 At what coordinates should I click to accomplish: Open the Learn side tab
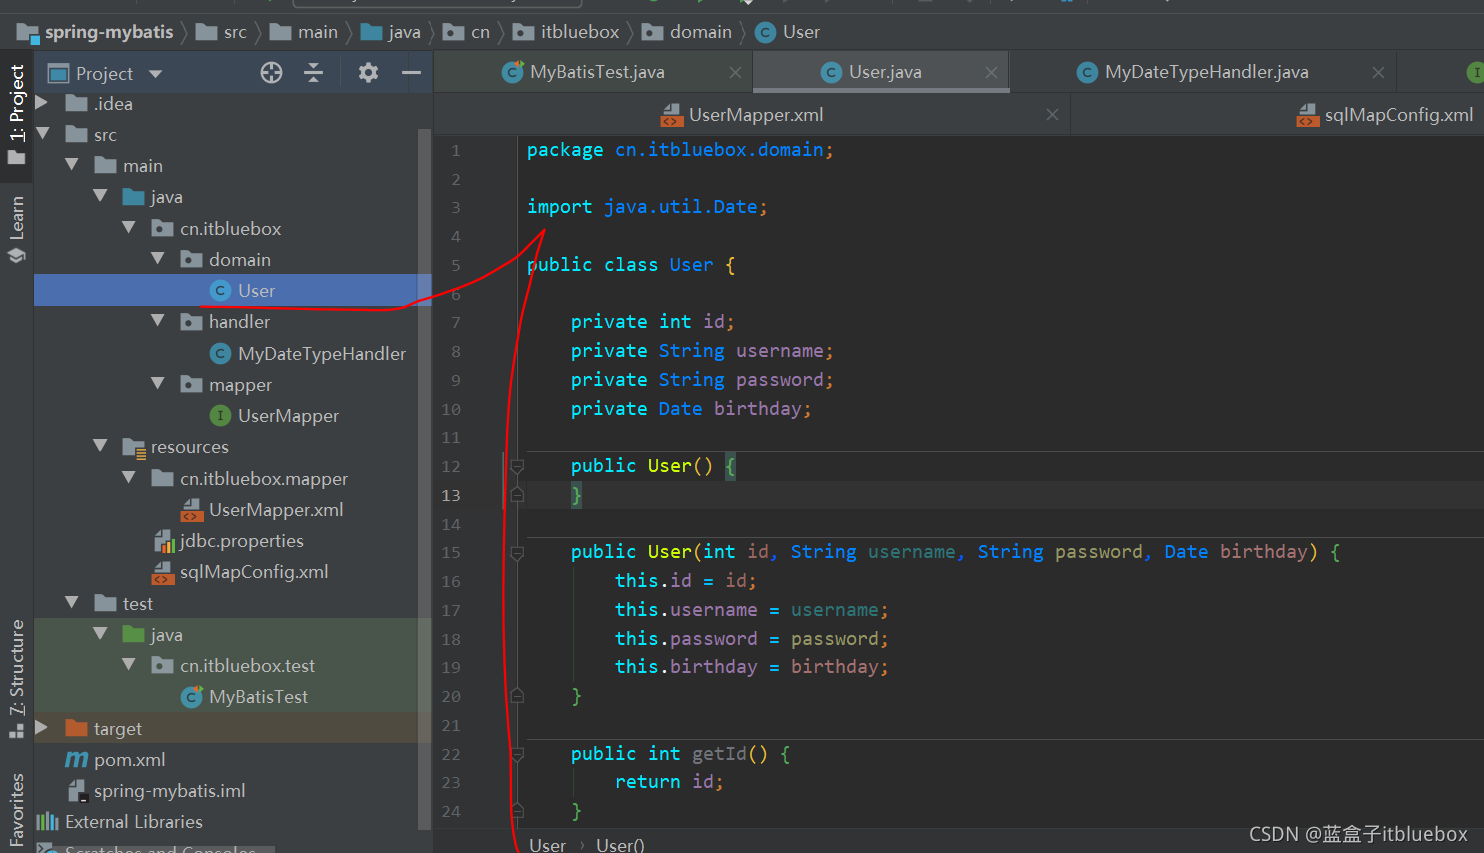tap(16, 228)
